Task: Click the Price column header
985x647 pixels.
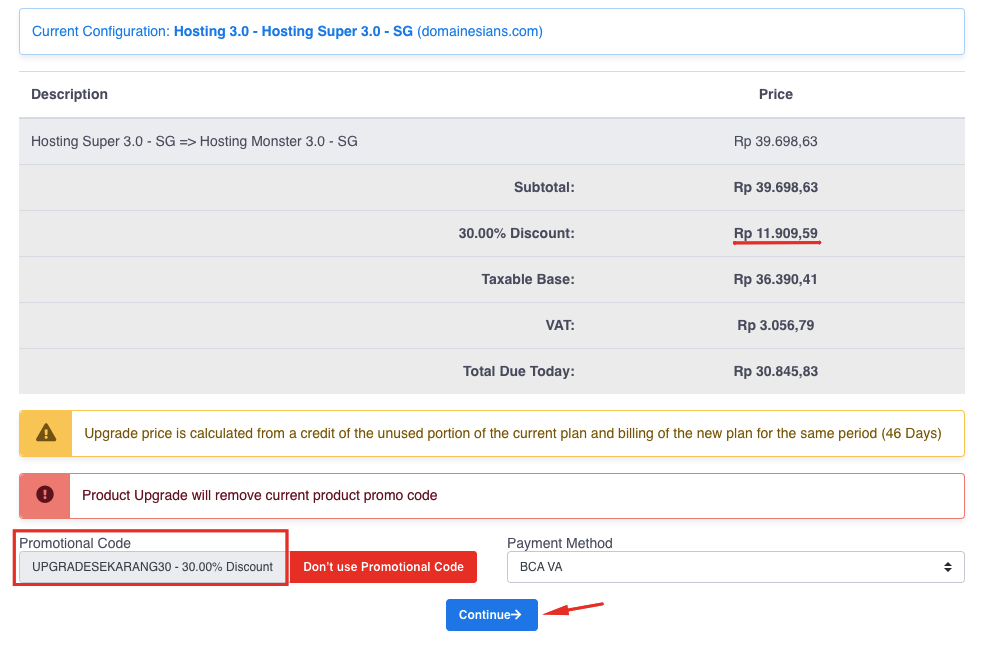Action: point(776,94)
